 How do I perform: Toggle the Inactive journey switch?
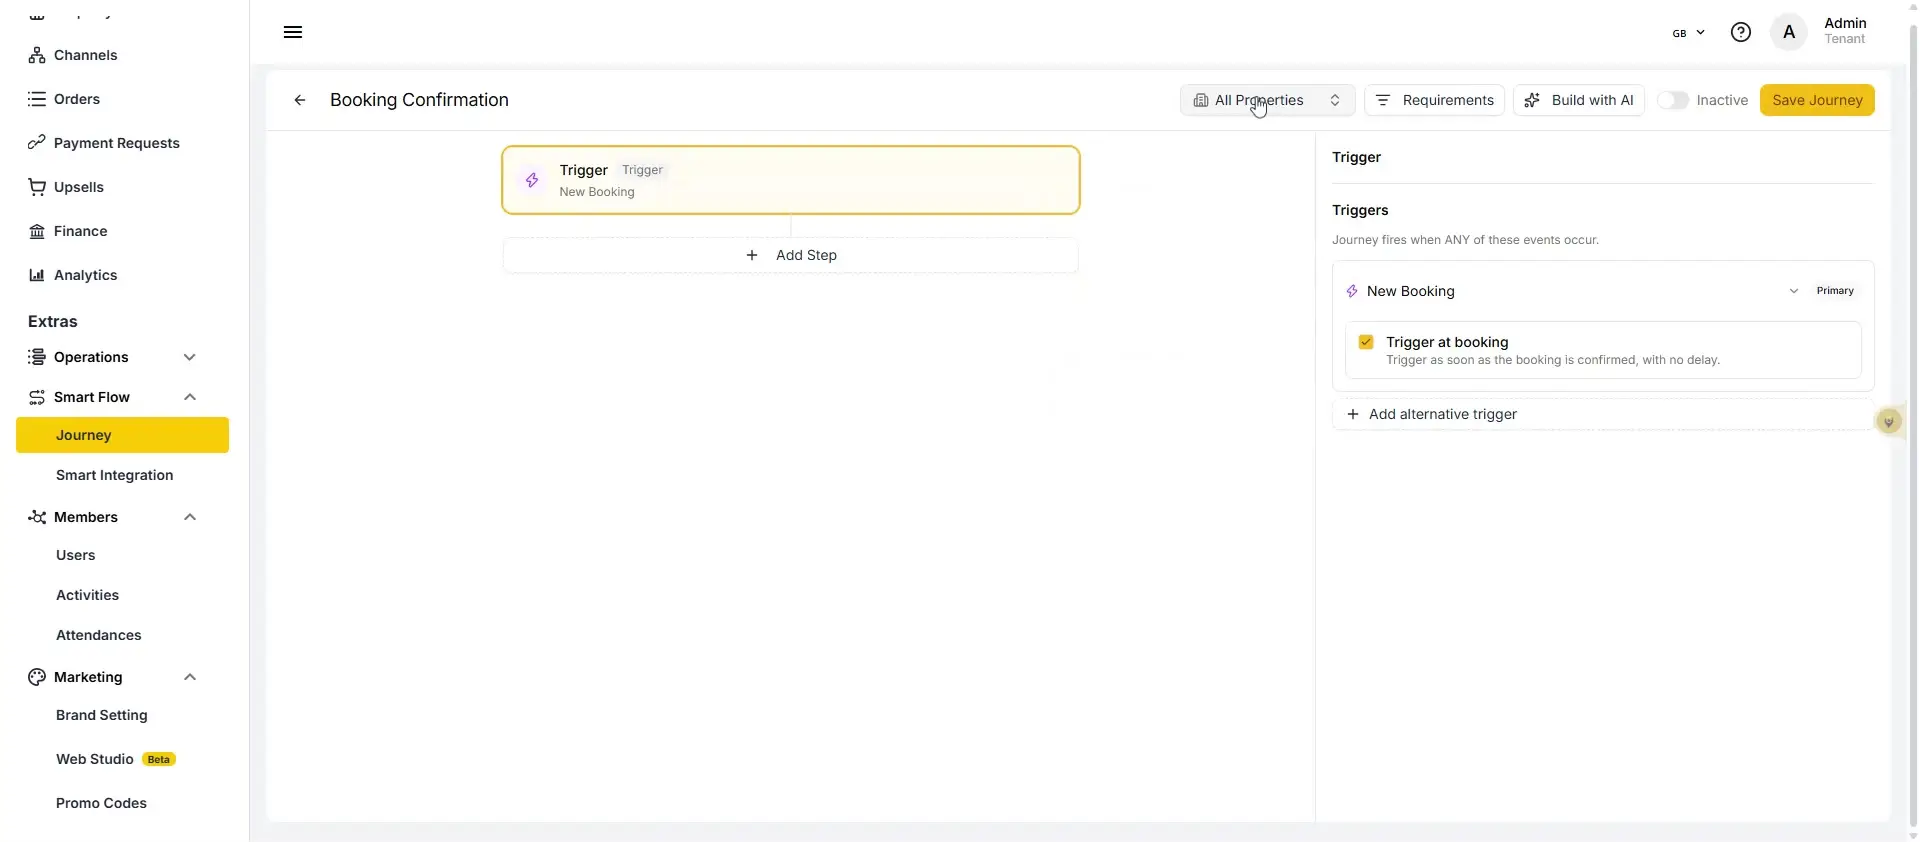tap(1673, 100)
